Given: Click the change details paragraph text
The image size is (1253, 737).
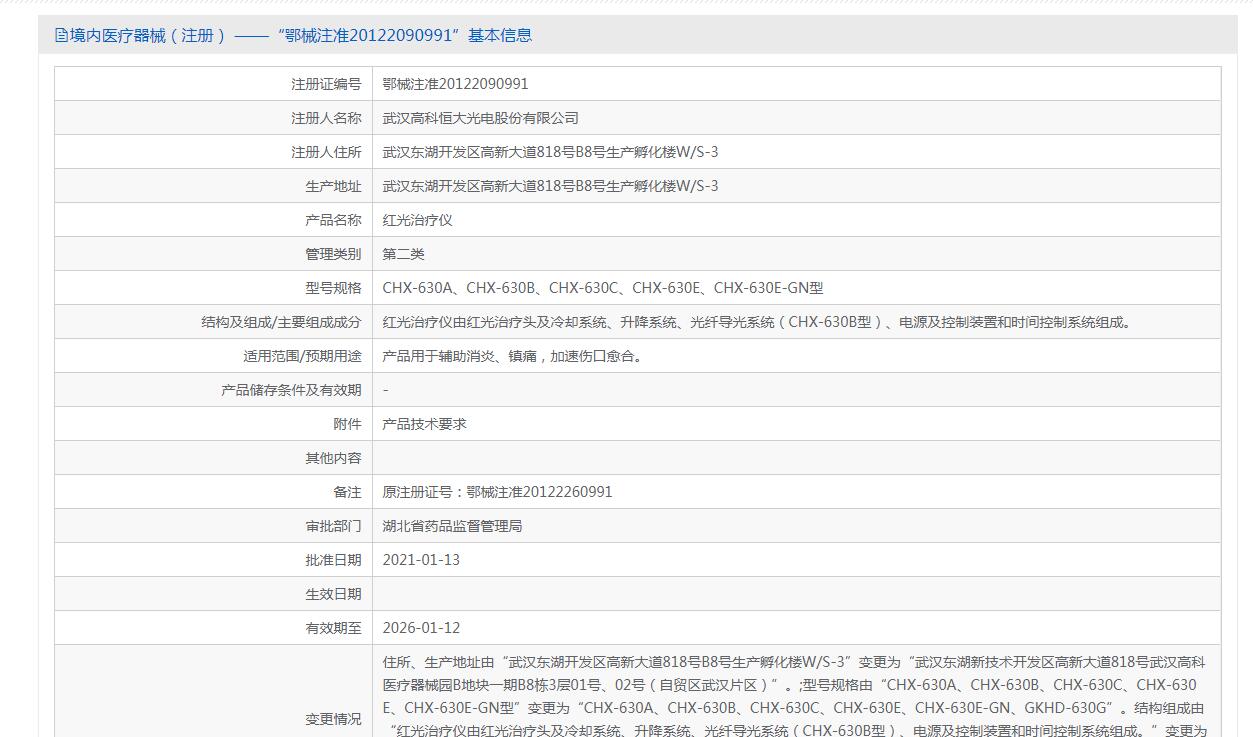Looking at the screenshot, I should [795, 685].
